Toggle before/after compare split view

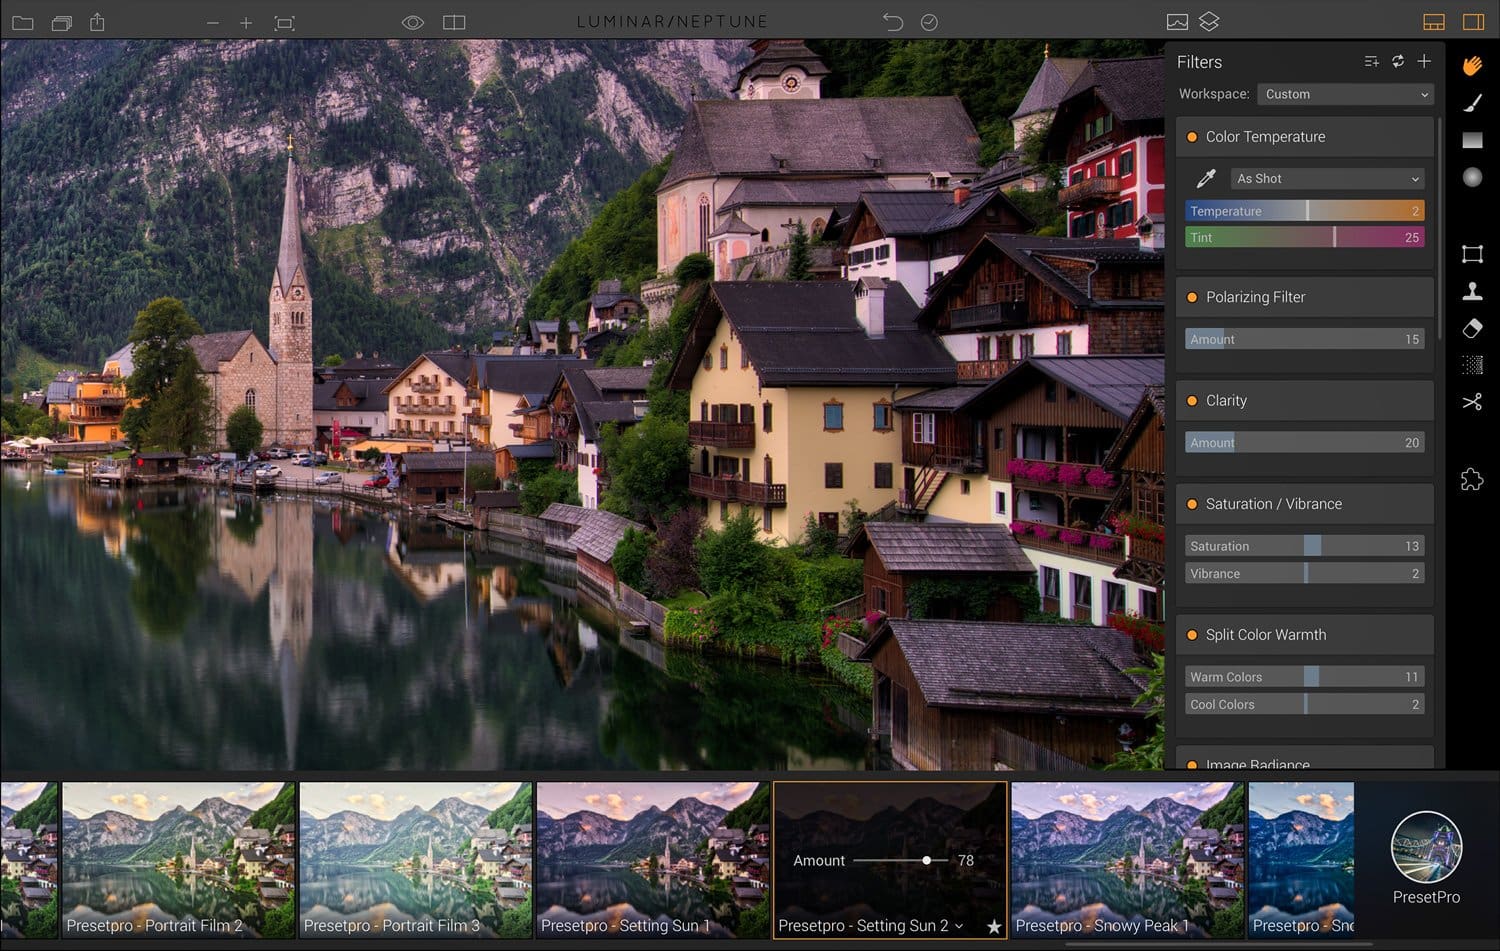454,22
